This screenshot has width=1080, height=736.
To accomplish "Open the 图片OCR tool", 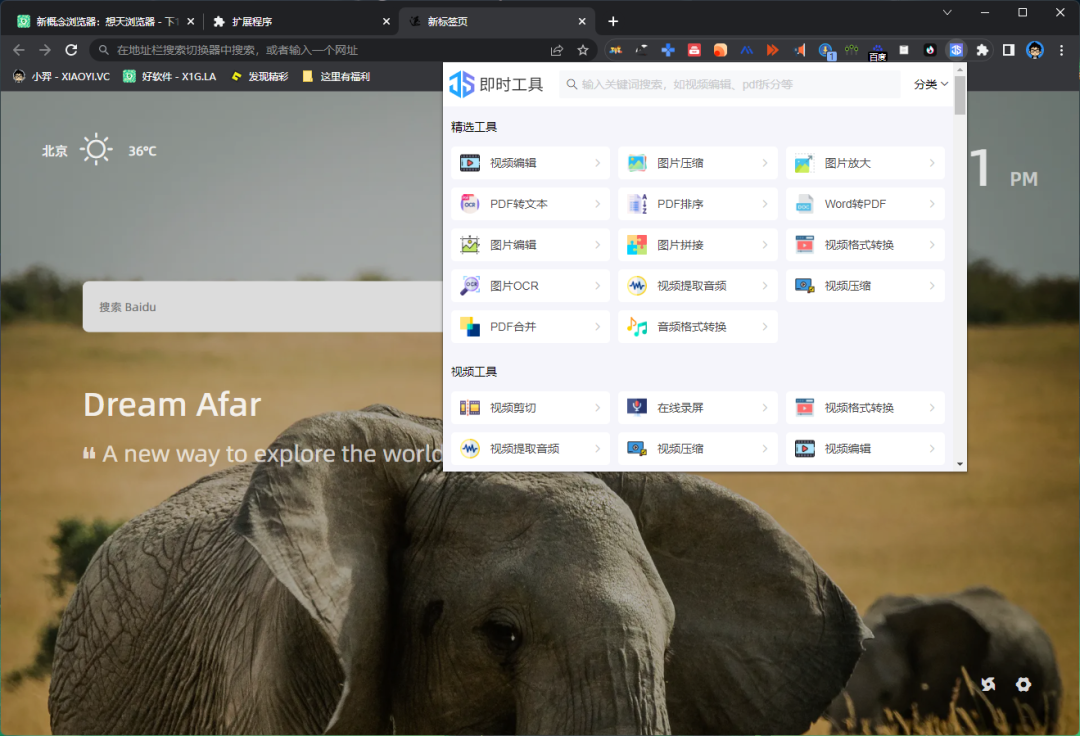I will coord(530,286).
